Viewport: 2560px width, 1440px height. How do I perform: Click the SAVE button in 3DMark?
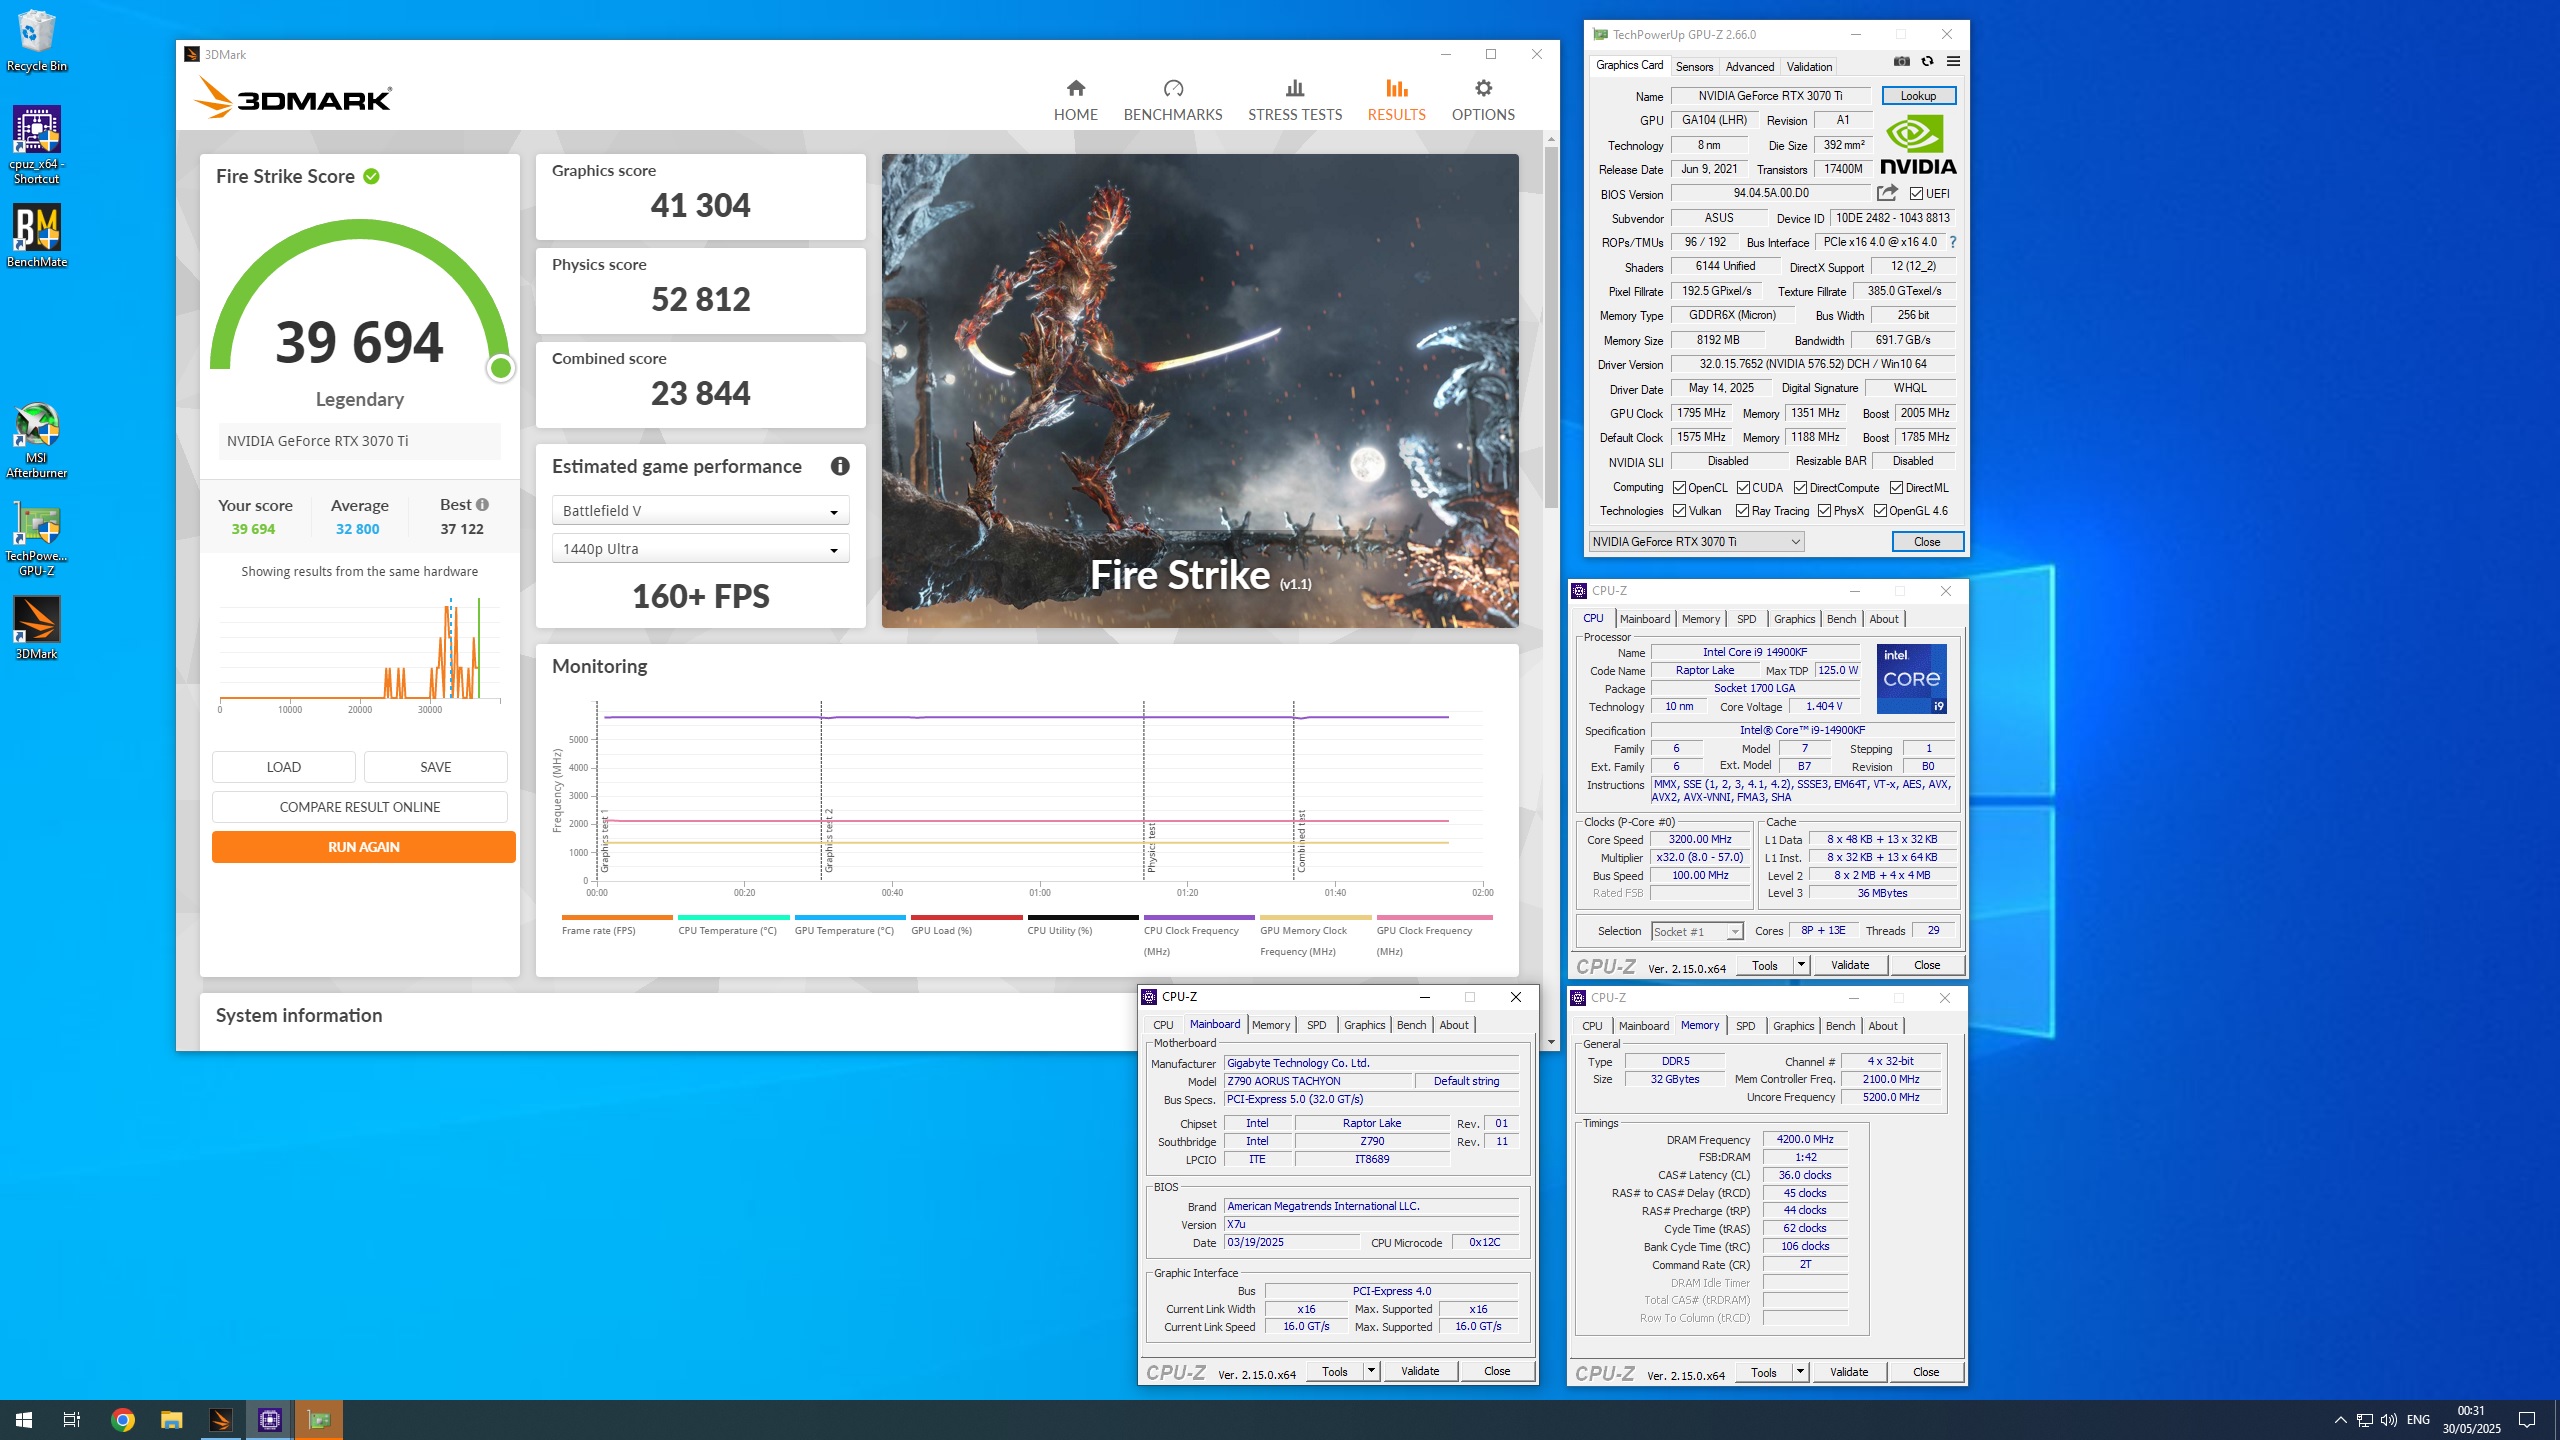click(x=435, y=767)
